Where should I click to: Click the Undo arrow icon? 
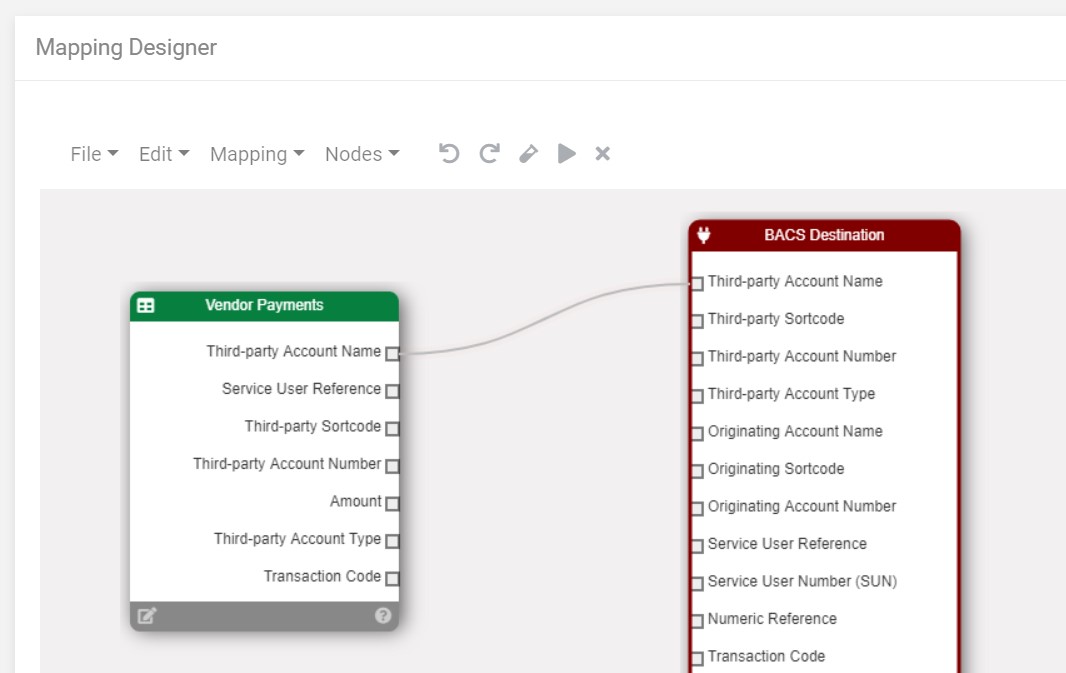tap(449, 154)
